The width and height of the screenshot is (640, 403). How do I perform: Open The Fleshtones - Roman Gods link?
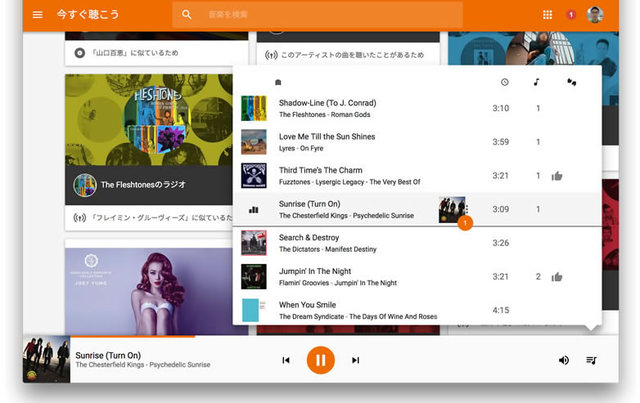324,115
